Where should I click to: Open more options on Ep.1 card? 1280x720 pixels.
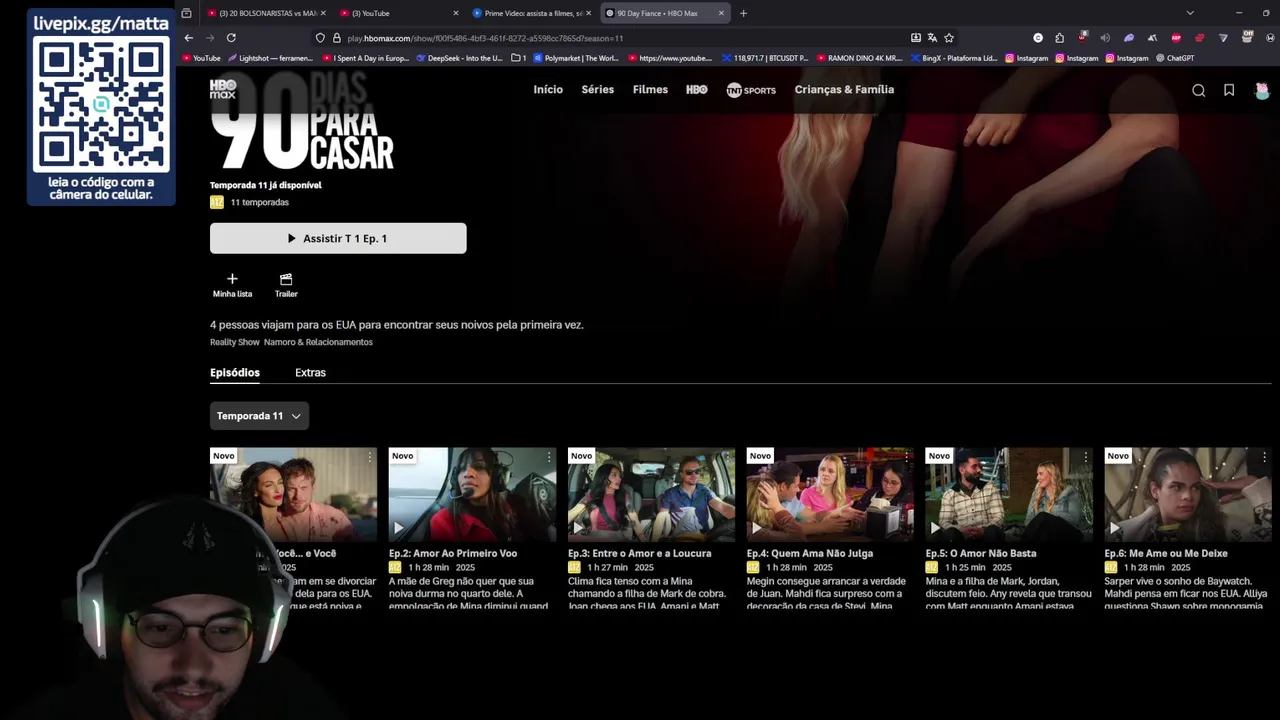tap(369, 456)
